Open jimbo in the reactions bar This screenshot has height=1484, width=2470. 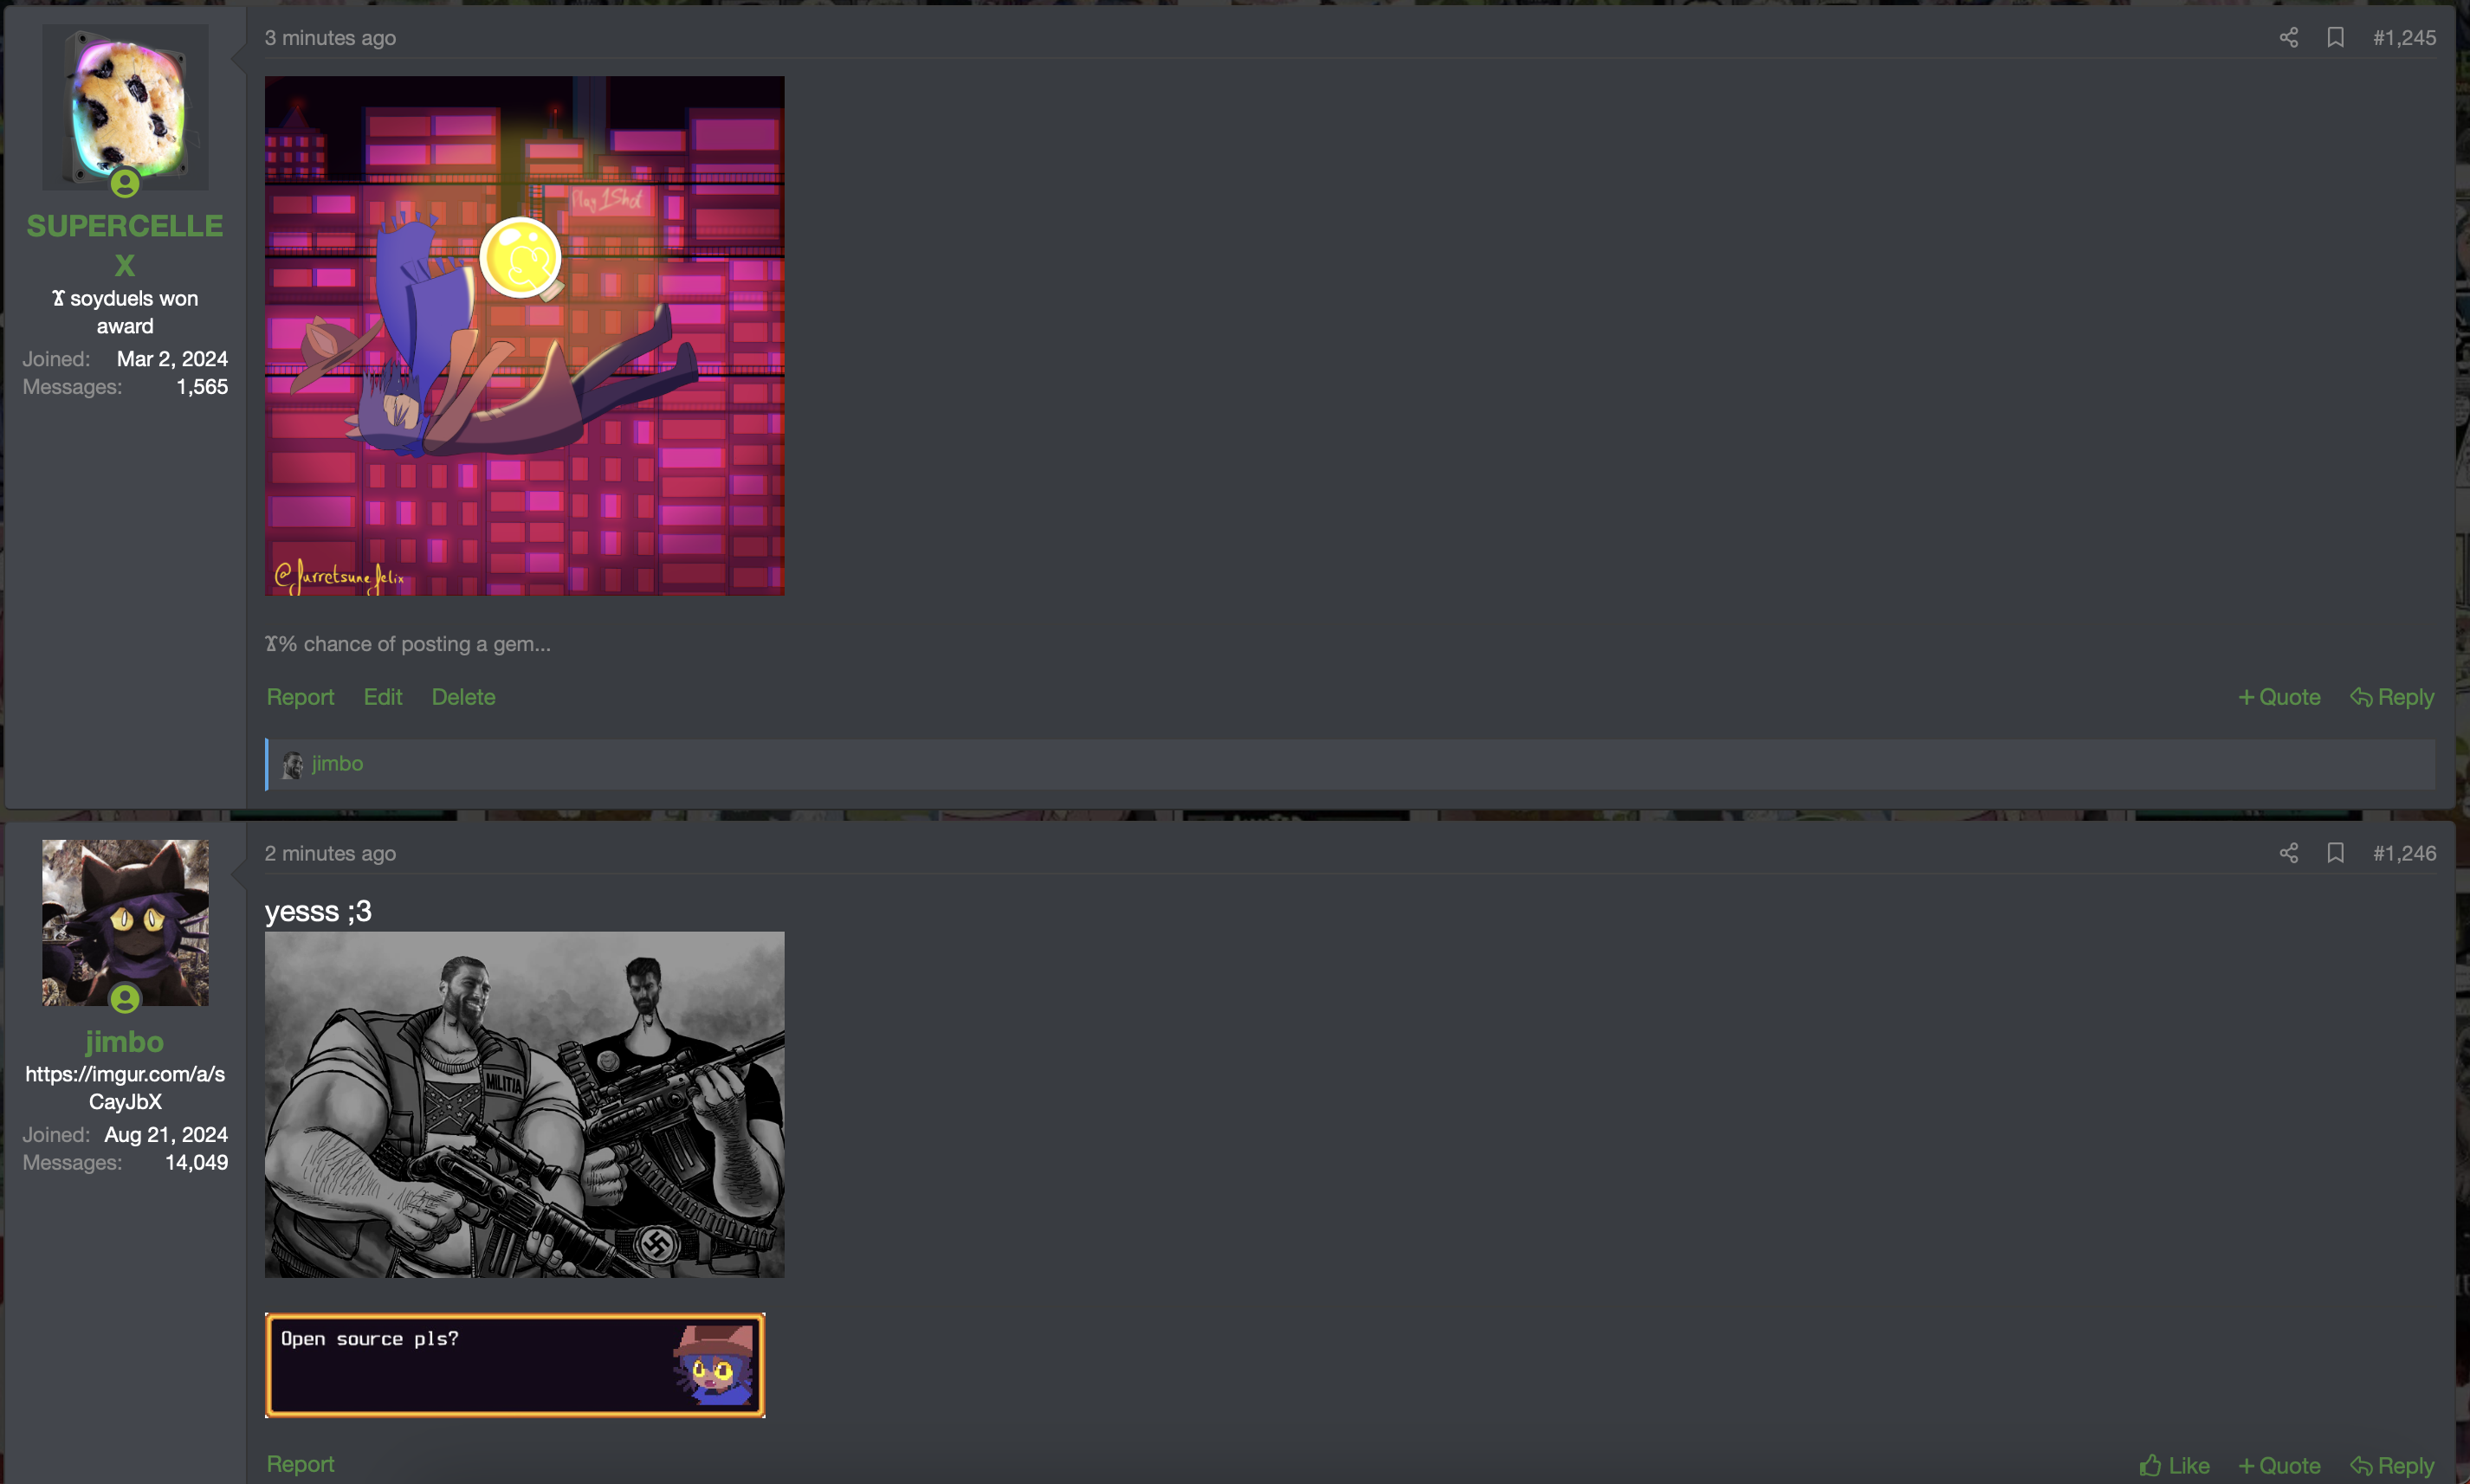tap(337, 764)
